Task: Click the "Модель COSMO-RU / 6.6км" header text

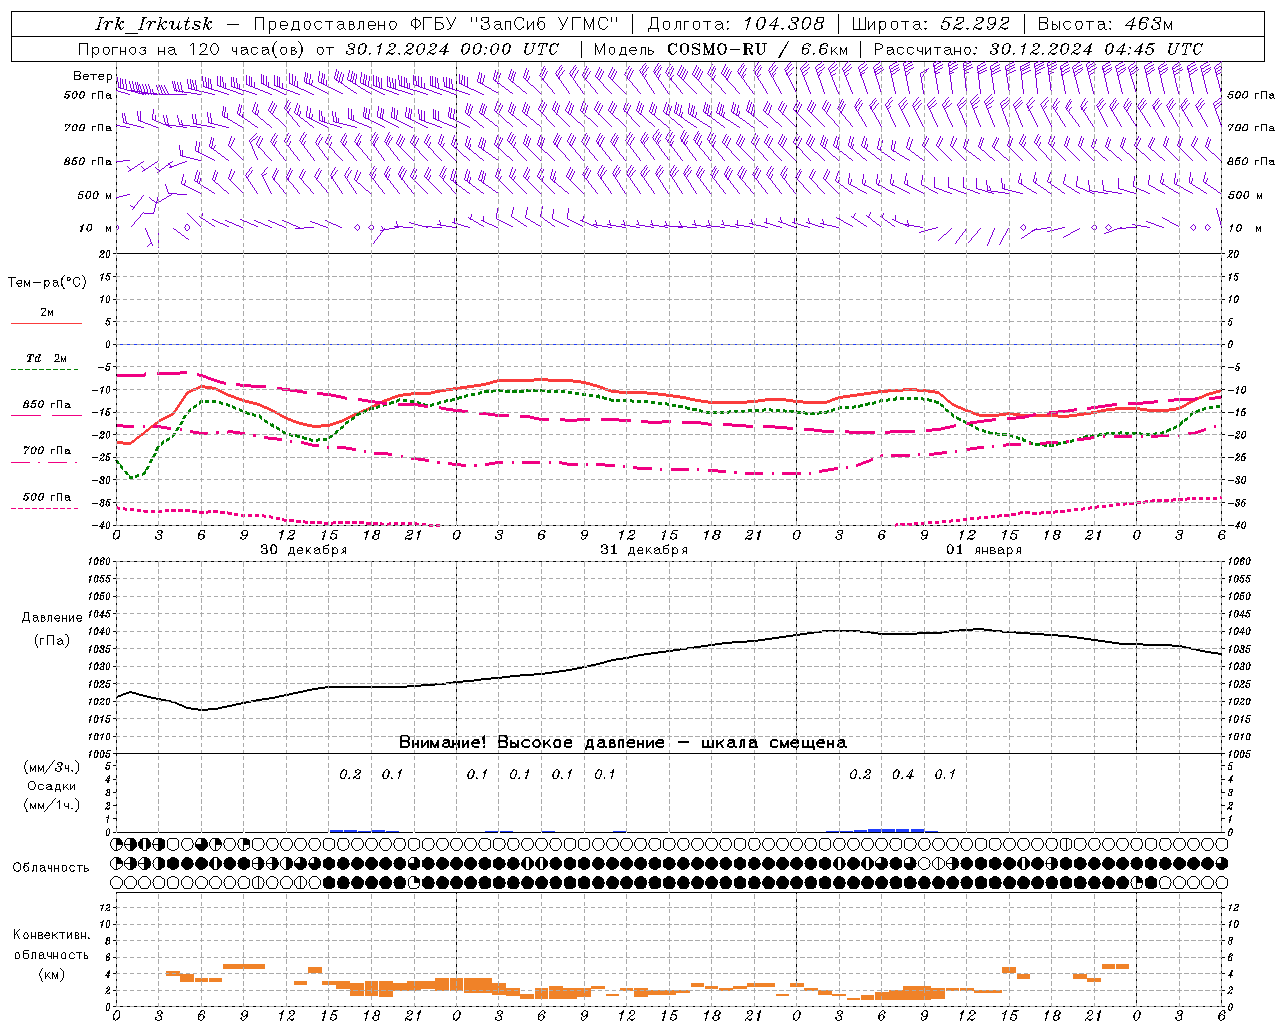Action: 721,49
